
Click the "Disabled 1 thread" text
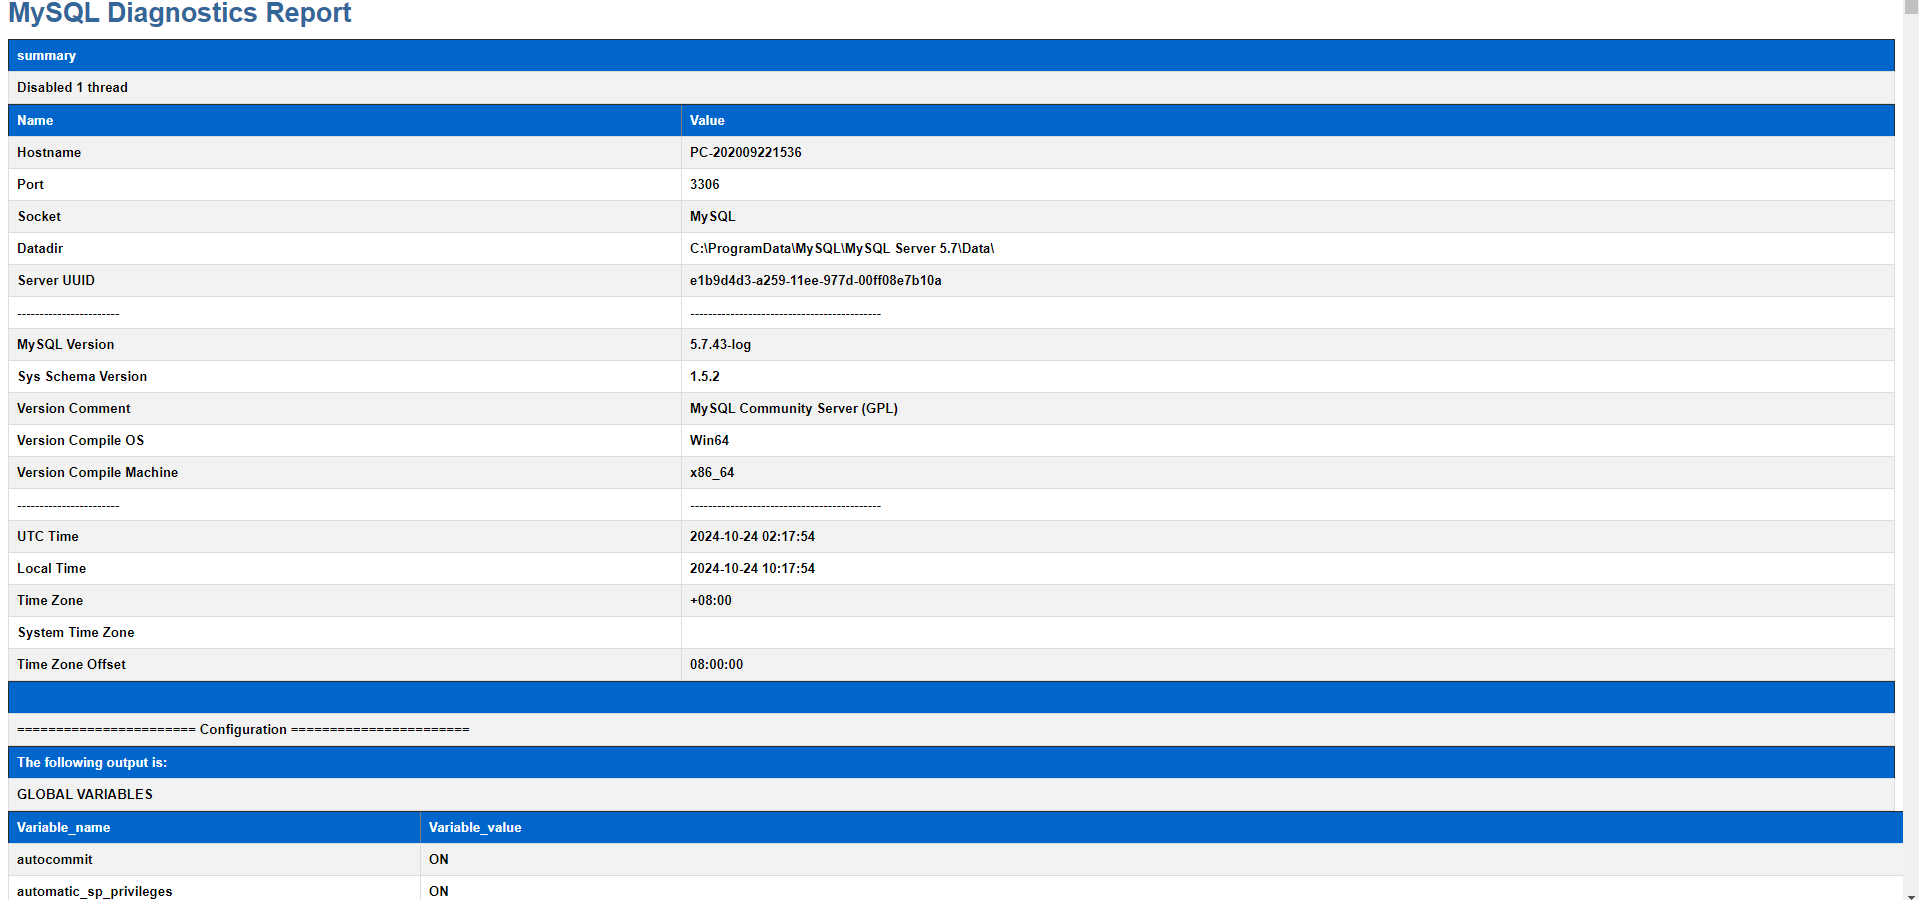72,88
